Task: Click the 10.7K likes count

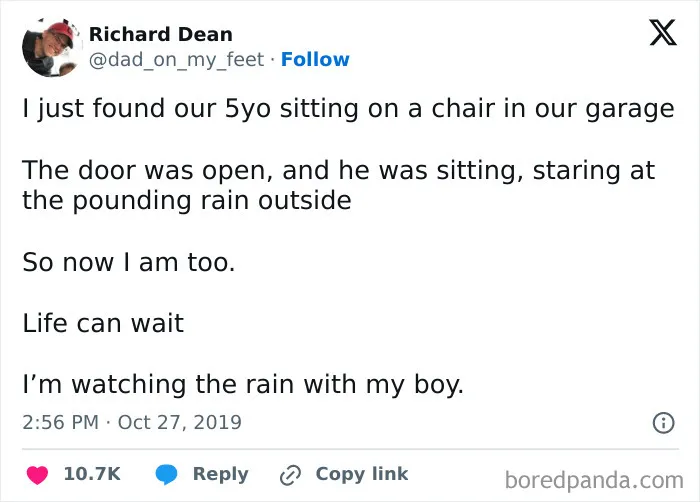Action: pos(92,474)
